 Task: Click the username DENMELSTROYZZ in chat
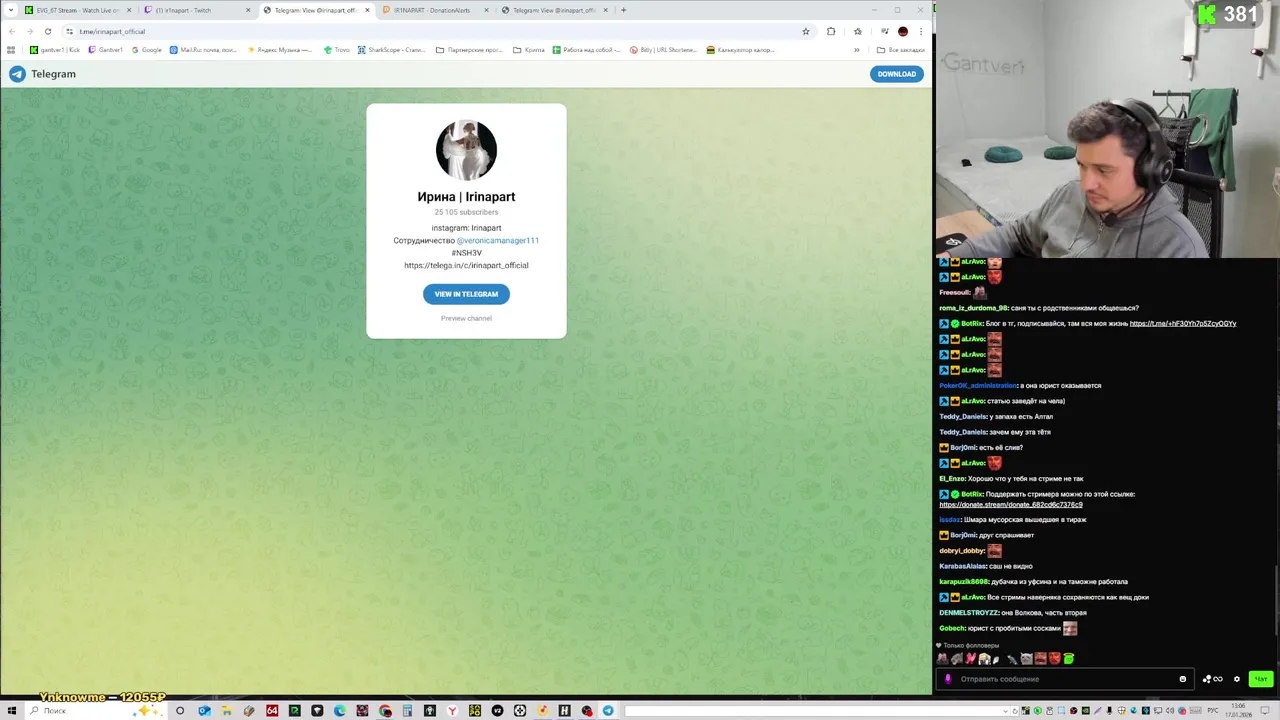[x=969, y=613]
